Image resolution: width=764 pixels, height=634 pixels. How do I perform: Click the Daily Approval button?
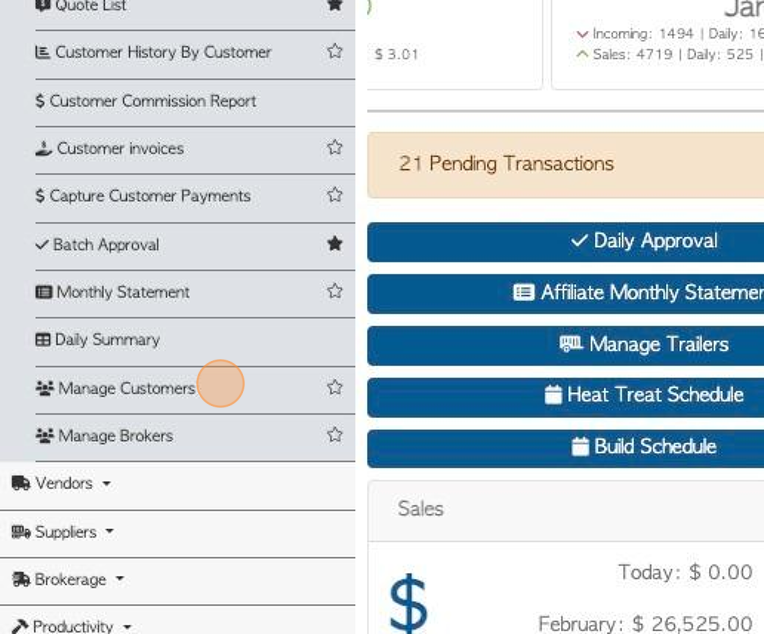tap(566, 242)
